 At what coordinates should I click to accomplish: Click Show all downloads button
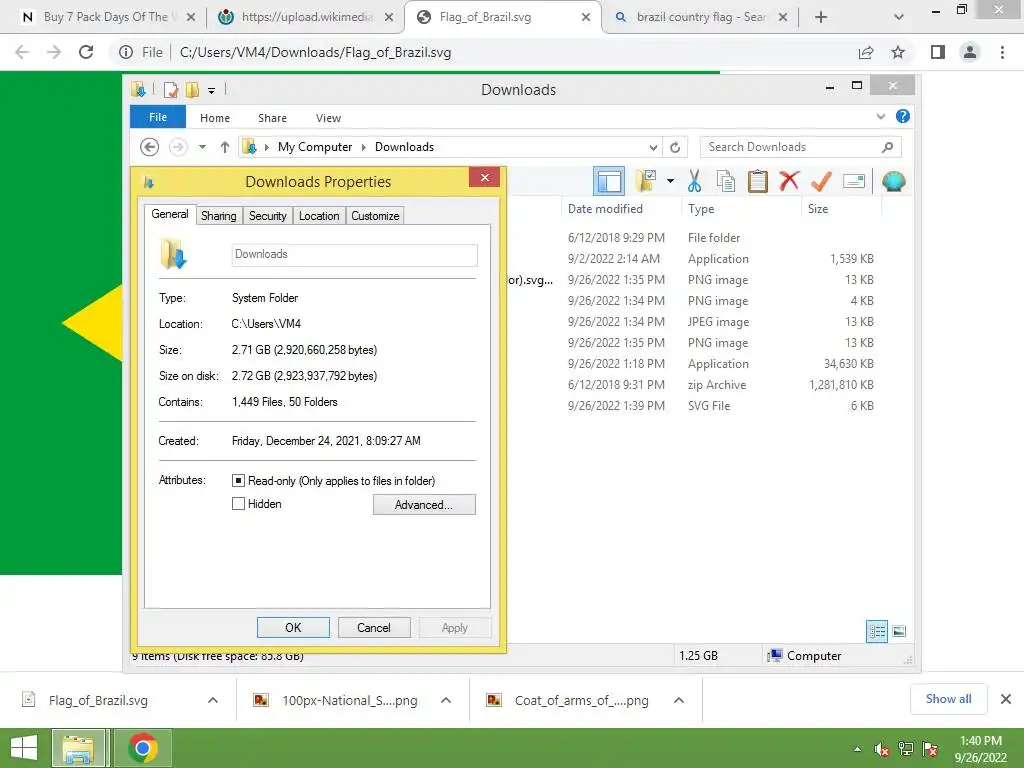point(948,699)
